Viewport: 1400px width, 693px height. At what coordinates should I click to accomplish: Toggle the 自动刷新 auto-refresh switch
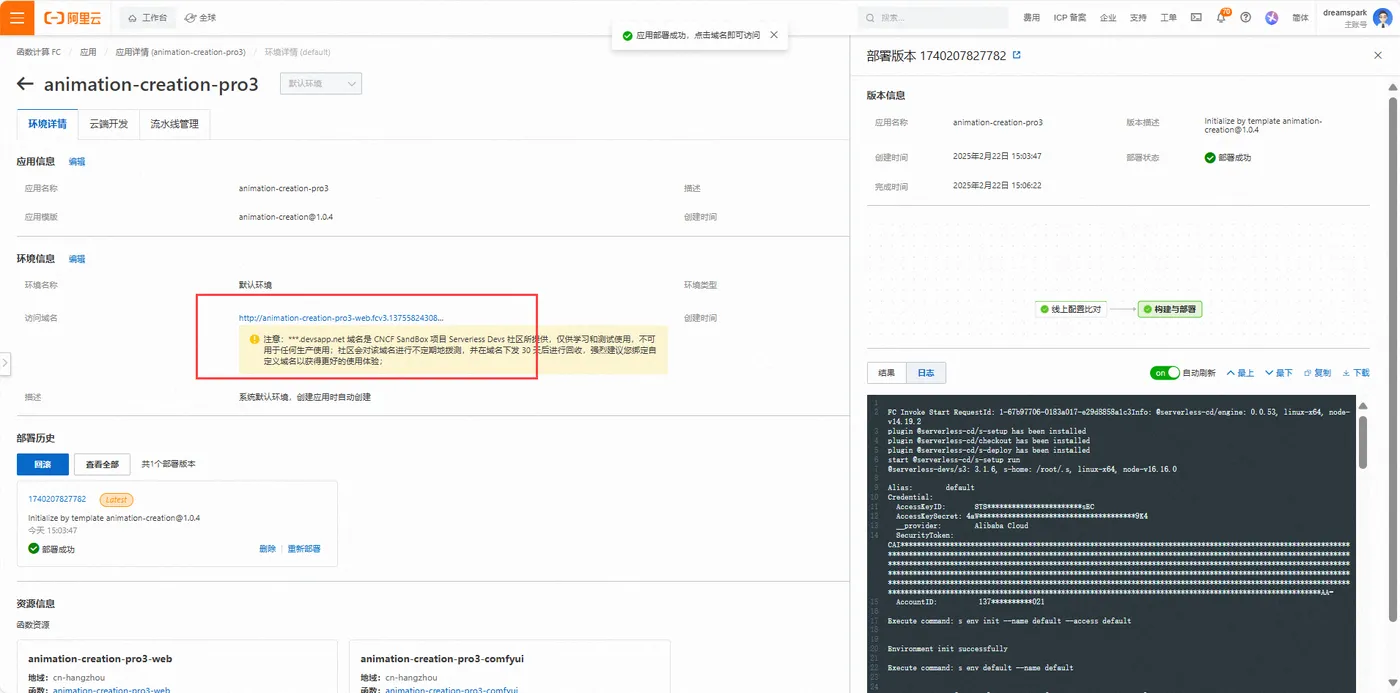point(1165,373)
